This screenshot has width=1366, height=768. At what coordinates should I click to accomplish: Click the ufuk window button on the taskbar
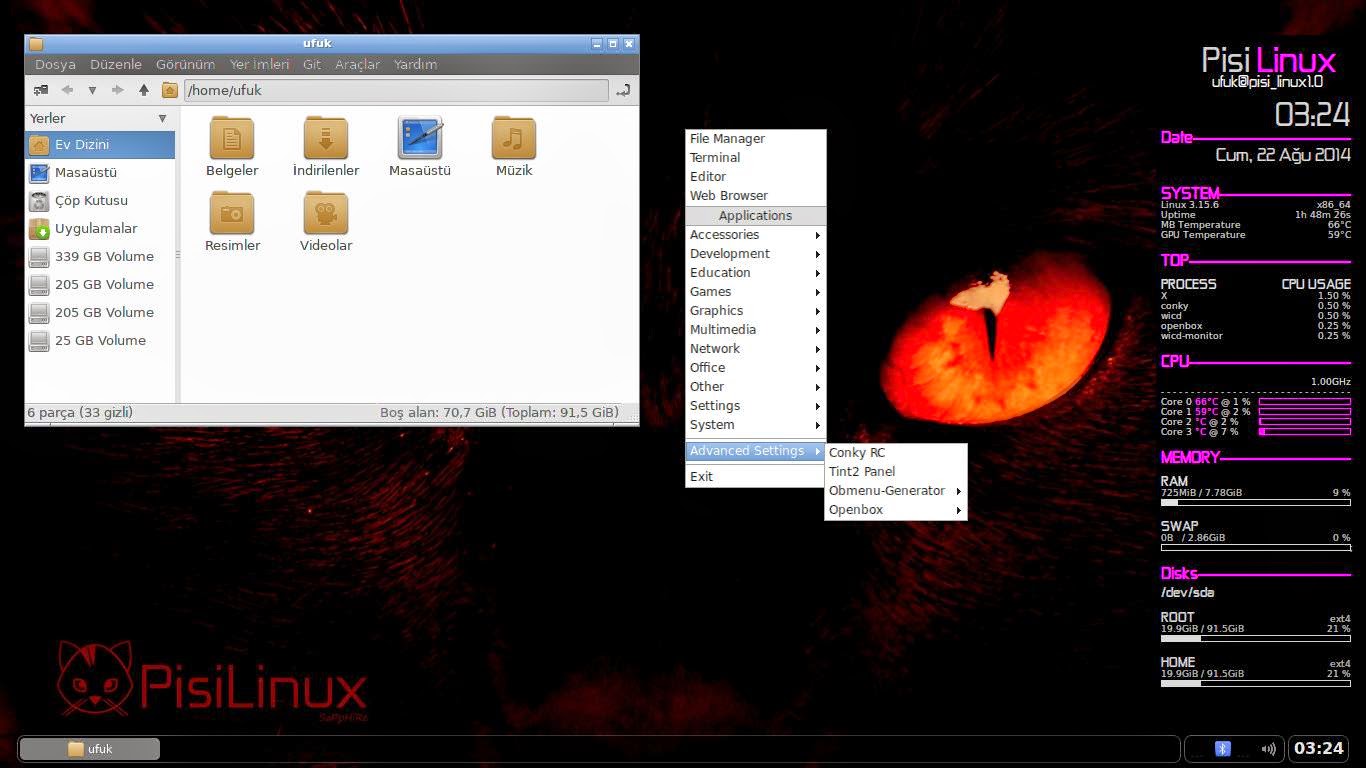(x=88, y=748)
